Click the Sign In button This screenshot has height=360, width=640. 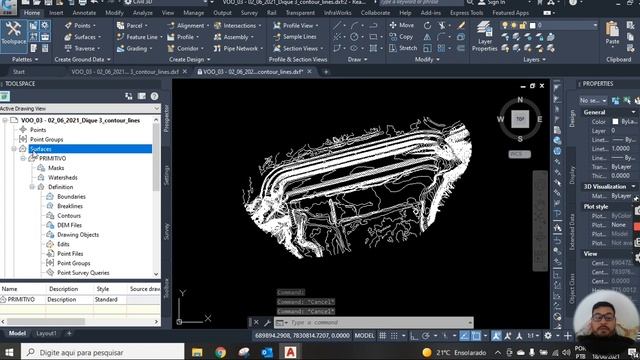492,2
